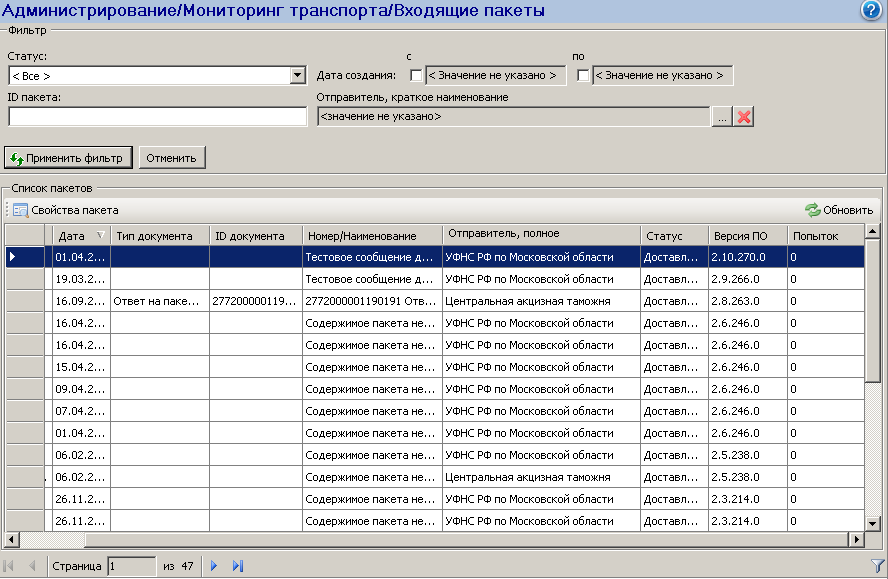
Task: Click the vertical scrollbar thumb
Action: coord(872,310)
